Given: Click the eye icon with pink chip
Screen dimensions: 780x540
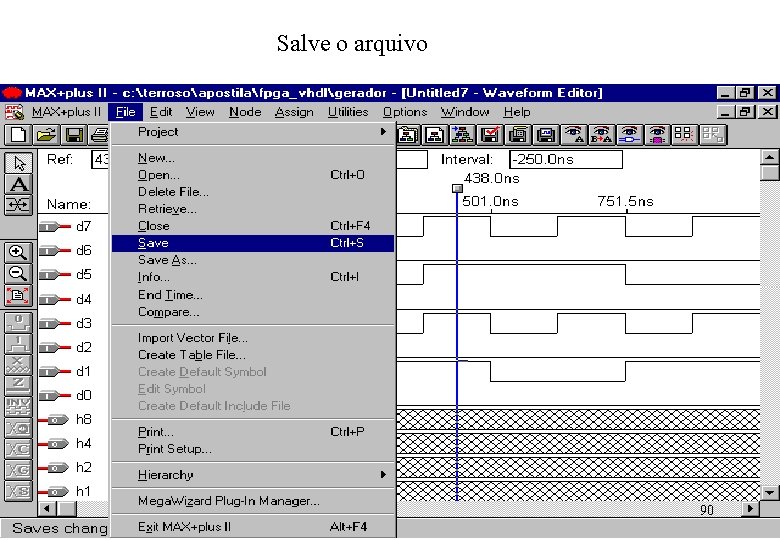Looking at the screenshot, I should pyautogui.click(x=657, y=135).
